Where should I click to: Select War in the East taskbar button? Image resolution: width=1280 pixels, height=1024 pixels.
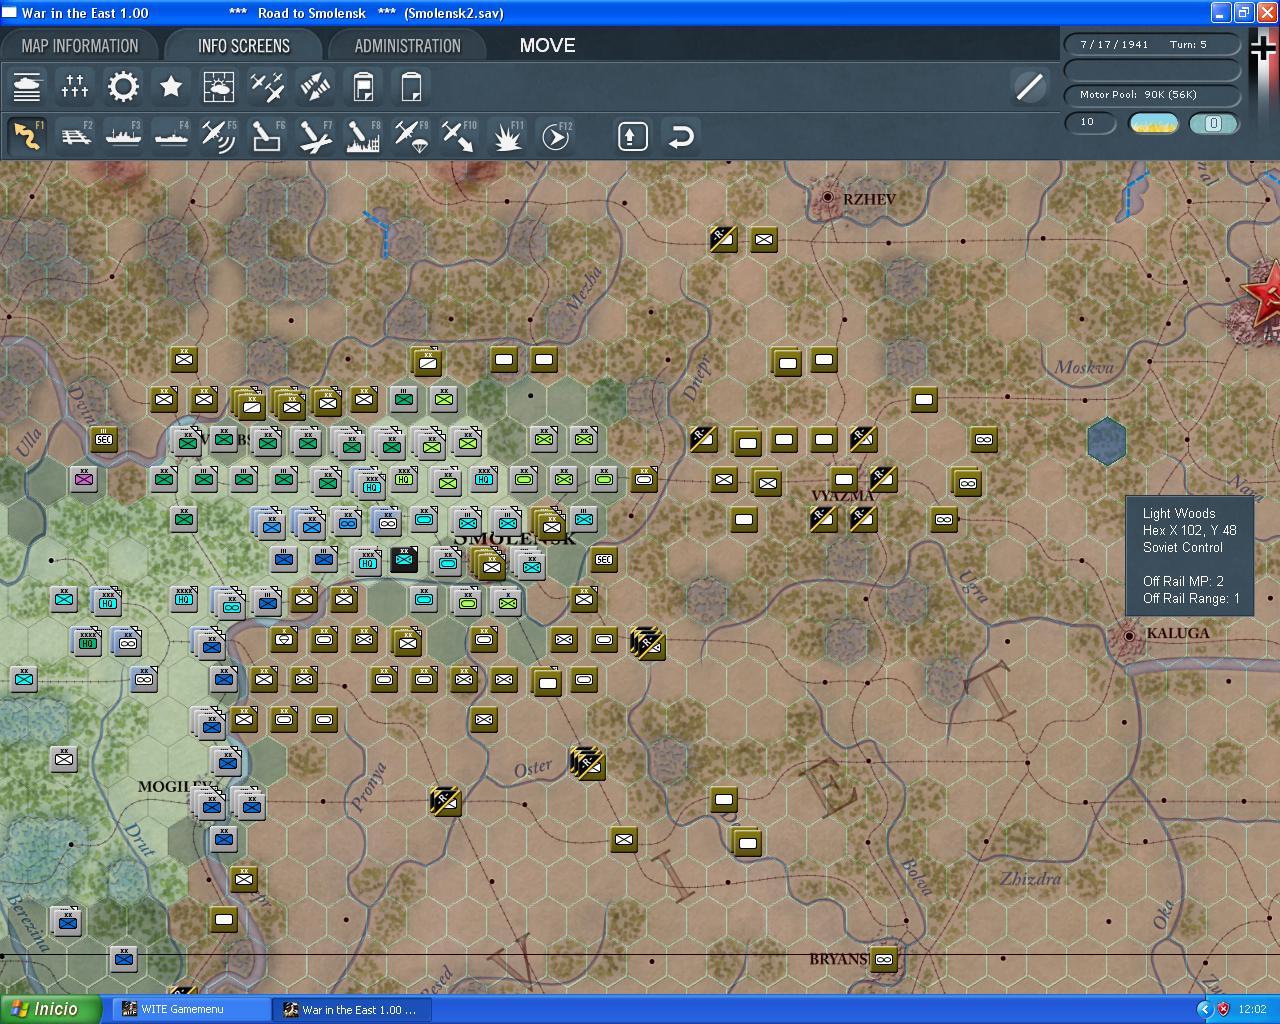[352, 1010]
